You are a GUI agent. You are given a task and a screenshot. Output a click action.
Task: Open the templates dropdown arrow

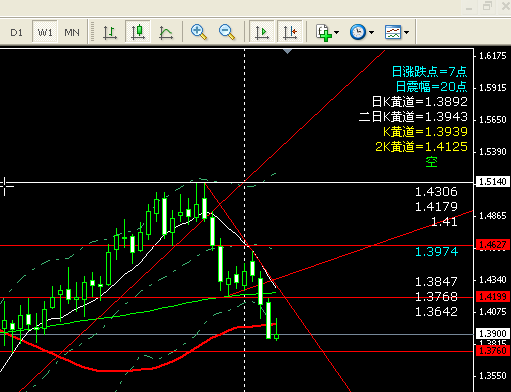pos(407,32)
